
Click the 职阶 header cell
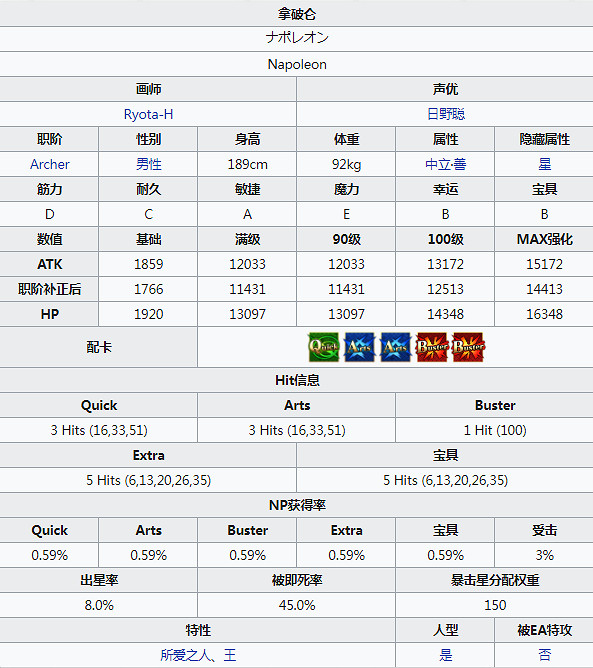pos(49,139)
